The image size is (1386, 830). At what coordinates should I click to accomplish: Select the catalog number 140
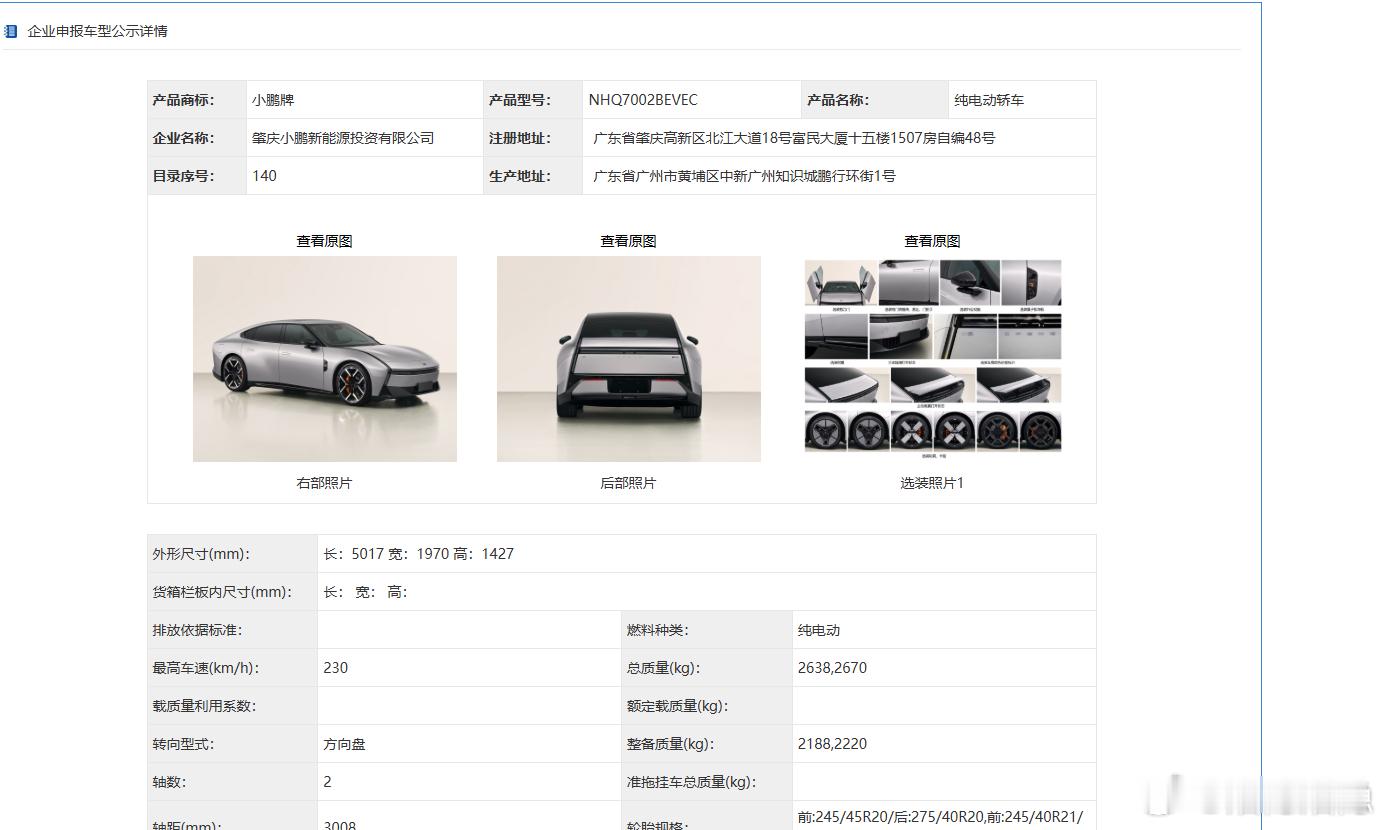coord(264,176)
